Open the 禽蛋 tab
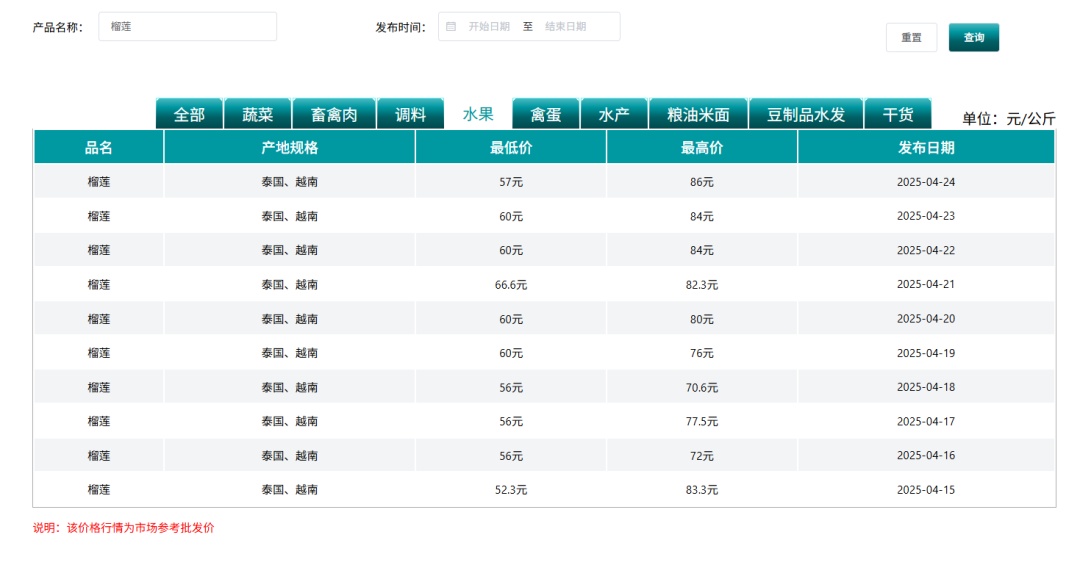The image size is (1080, 565). [x=546, y=114]
